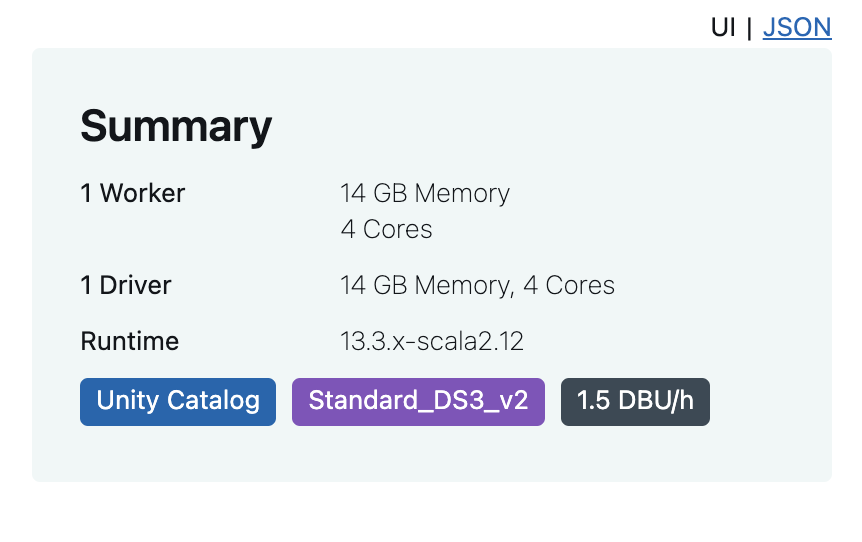Click the purple instance type tag
The width and height of the screenshot is (862, 542).
coord(418,402)
